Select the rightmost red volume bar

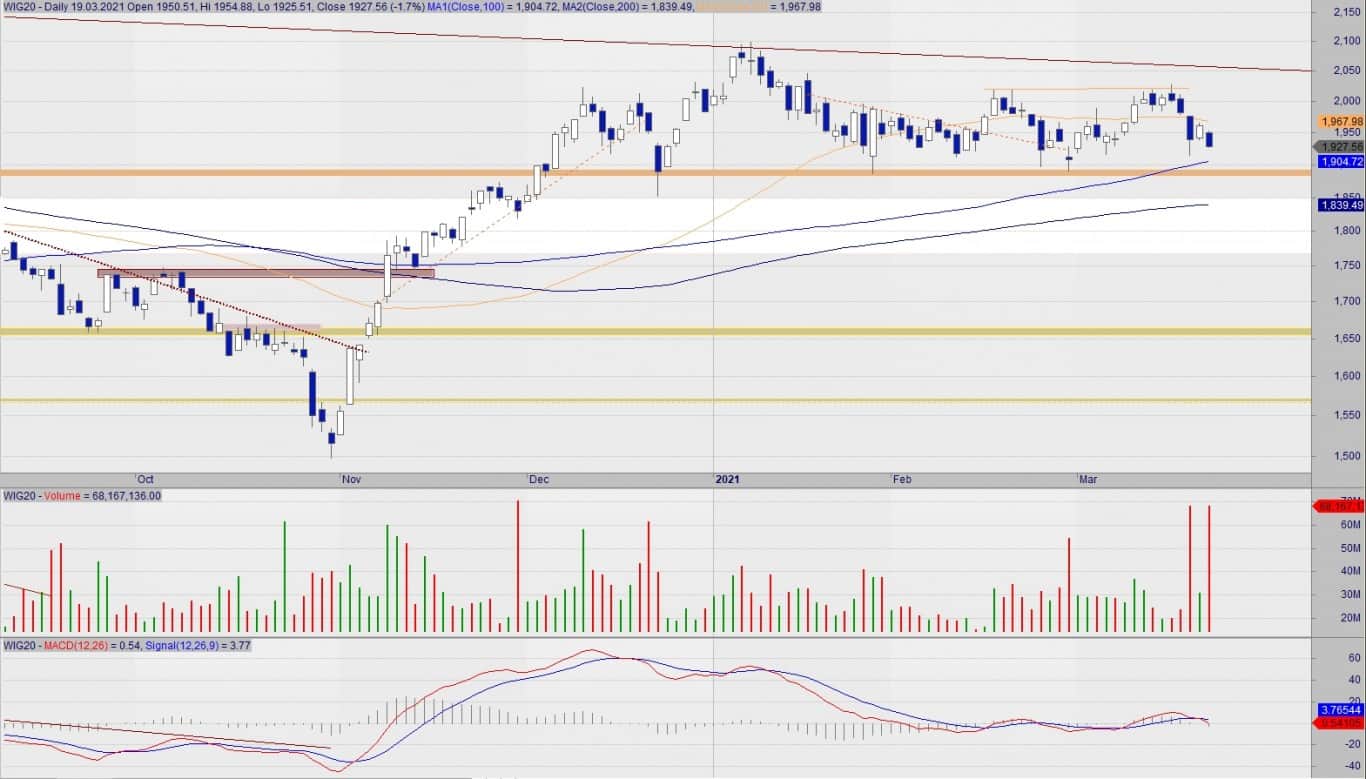pos(1209,568)
